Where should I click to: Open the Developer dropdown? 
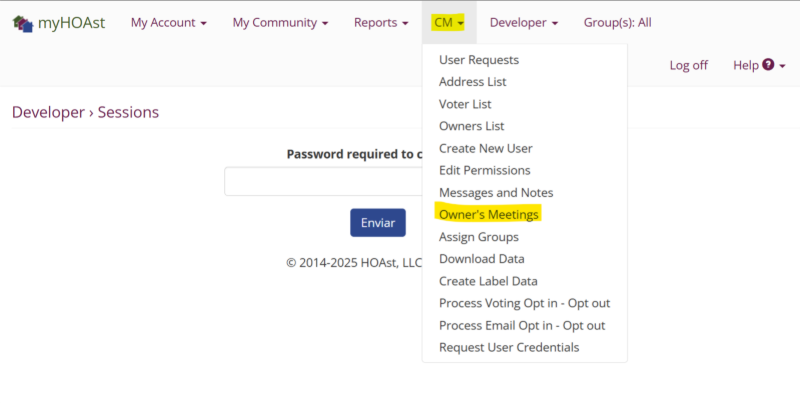(524, 22)
